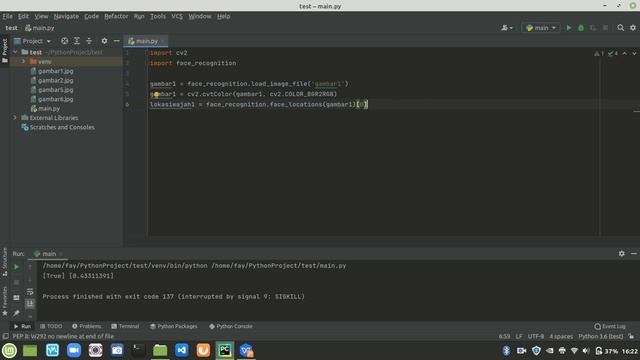This screenshot has width=640, height=360.
Task: Change Python 3.6 interpreter in status bar
Action: click(x=600, y=336)
